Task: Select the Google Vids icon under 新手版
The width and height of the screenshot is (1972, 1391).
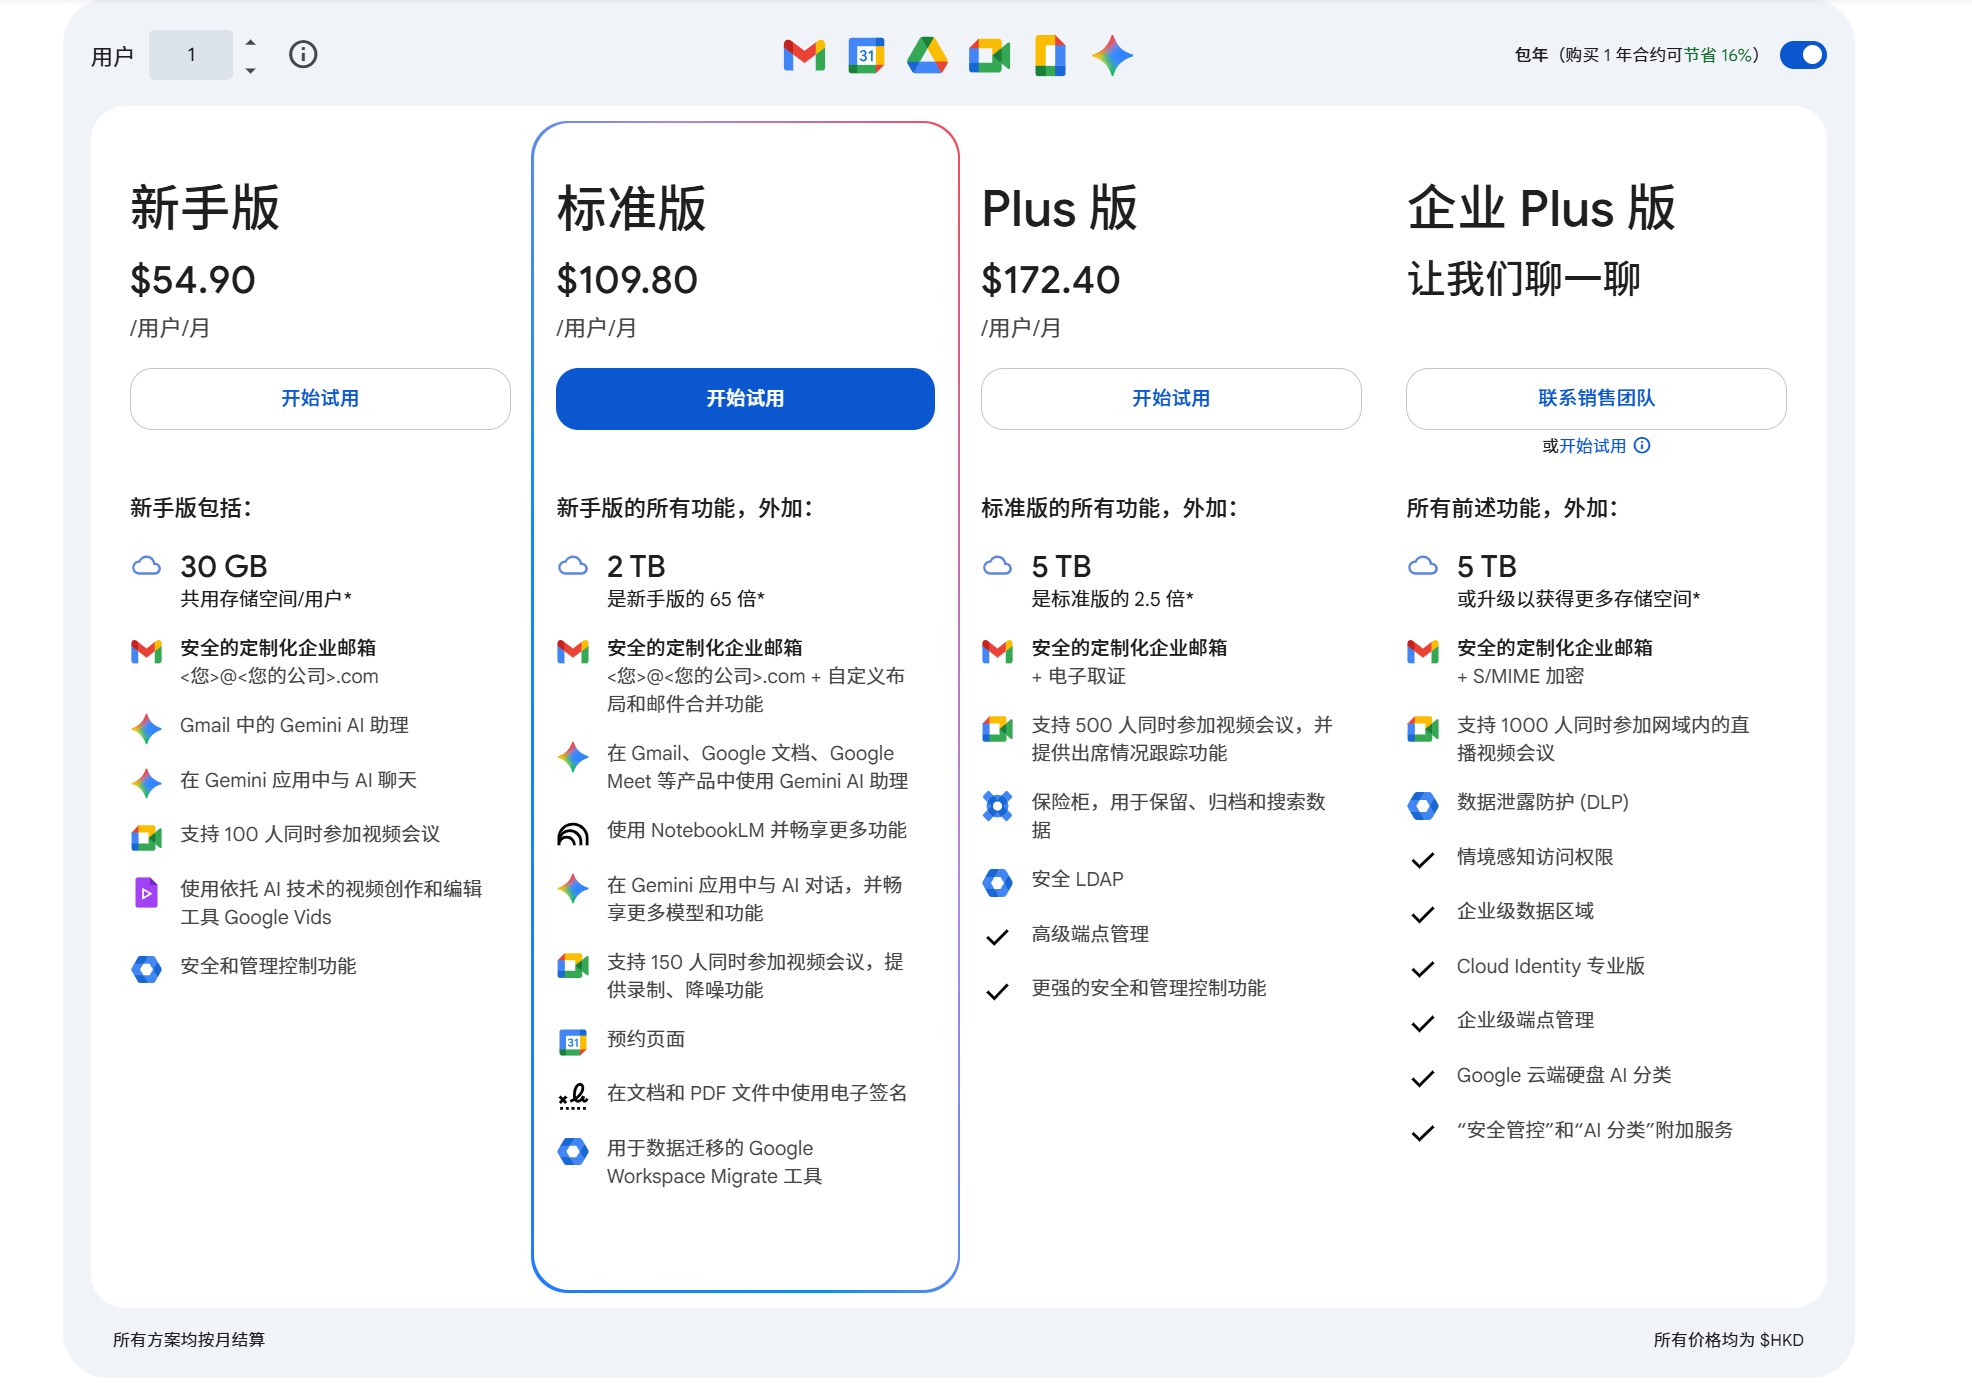Action: coord(147,894)
